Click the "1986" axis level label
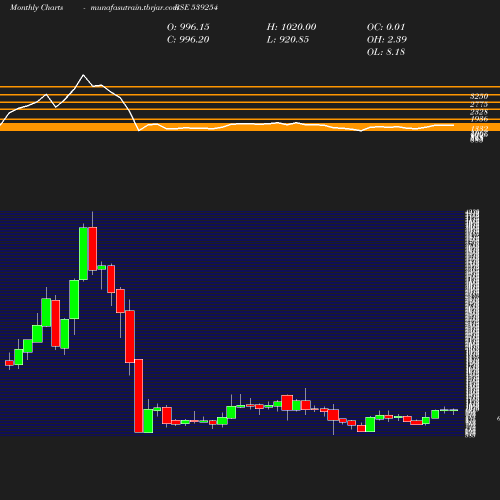Screen dimensions: 500x500 pos(479,119)
